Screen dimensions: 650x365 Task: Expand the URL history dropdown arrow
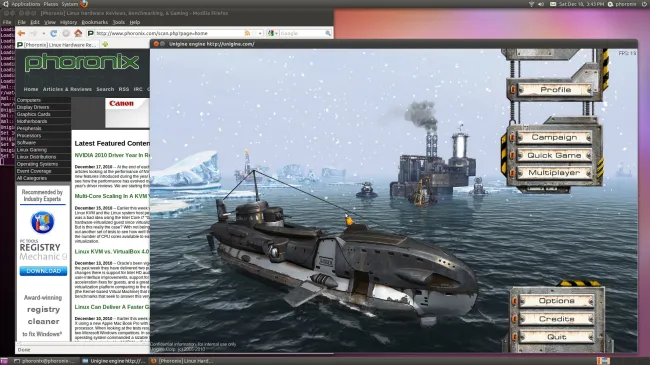tap(260, 33)
